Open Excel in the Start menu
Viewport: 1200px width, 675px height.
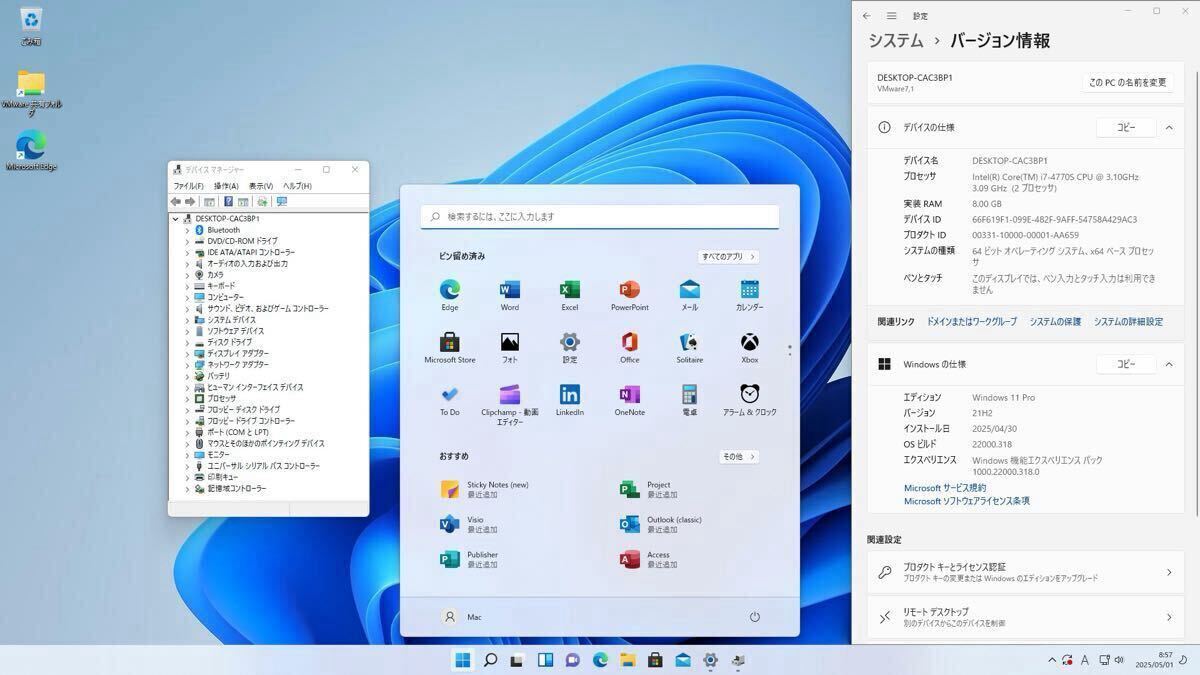click(x=570, y=295)
